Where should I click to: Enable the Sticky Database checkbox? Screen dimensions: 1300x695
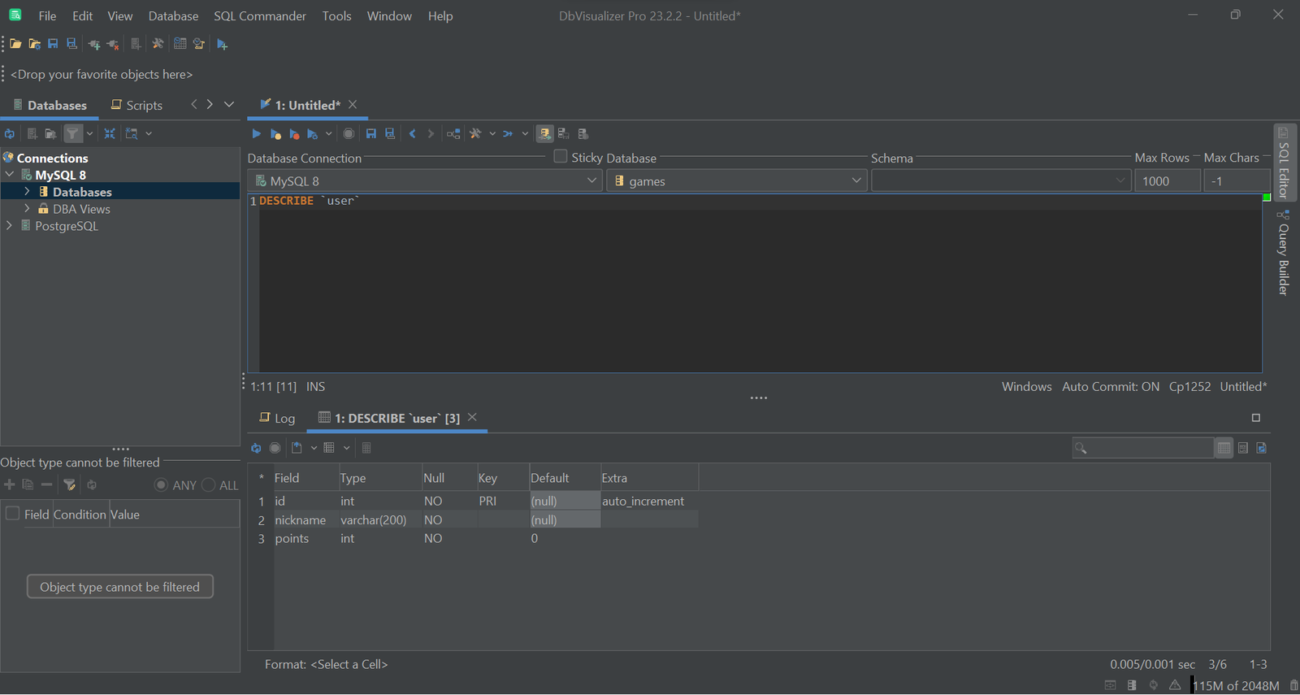tap(560, 156)
